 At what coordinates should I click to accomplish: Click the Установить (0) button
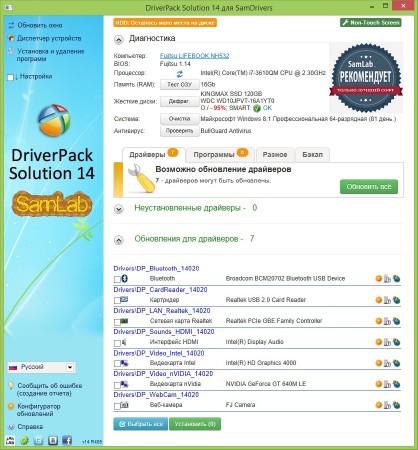tap(195, 424)
